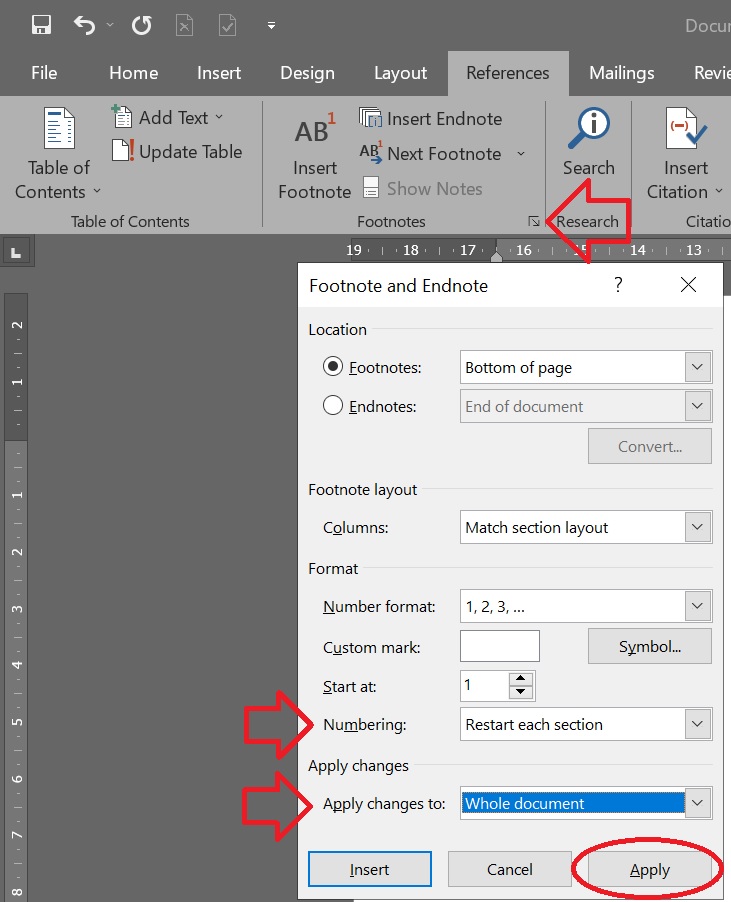Undo the last action
The height and width of the screenshot is (902, 731).
point(85,25)
